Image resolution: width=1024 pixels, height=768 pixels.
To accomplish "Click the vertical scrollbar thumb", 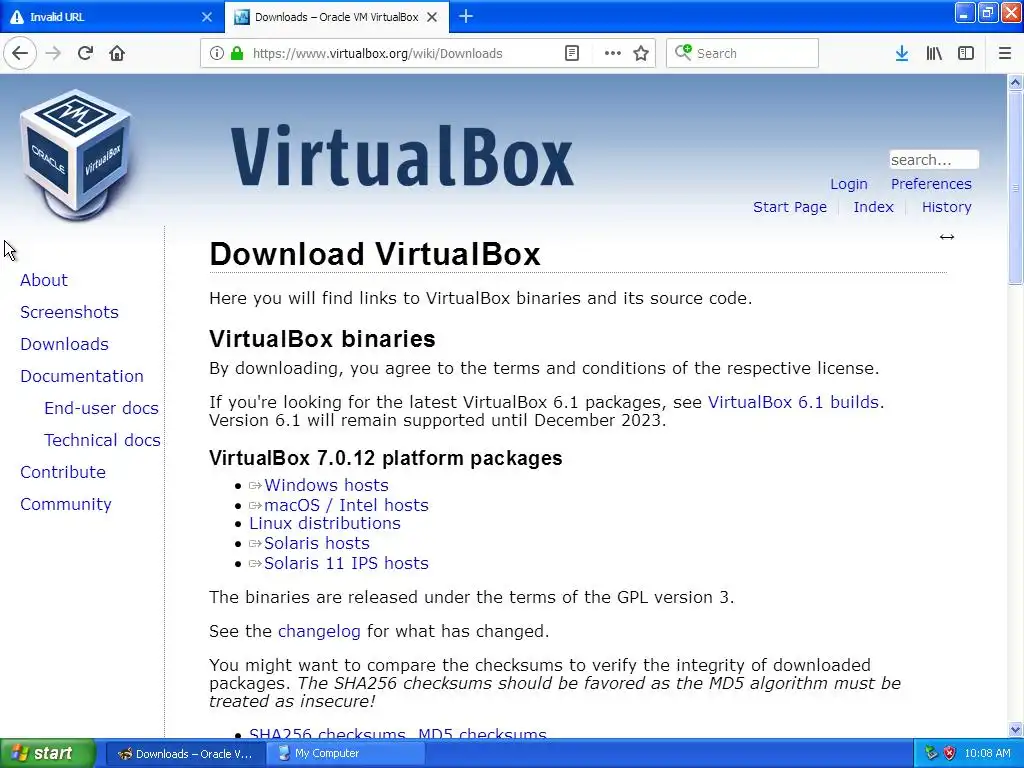I will pyautogui.click(x=1015, y=187).
